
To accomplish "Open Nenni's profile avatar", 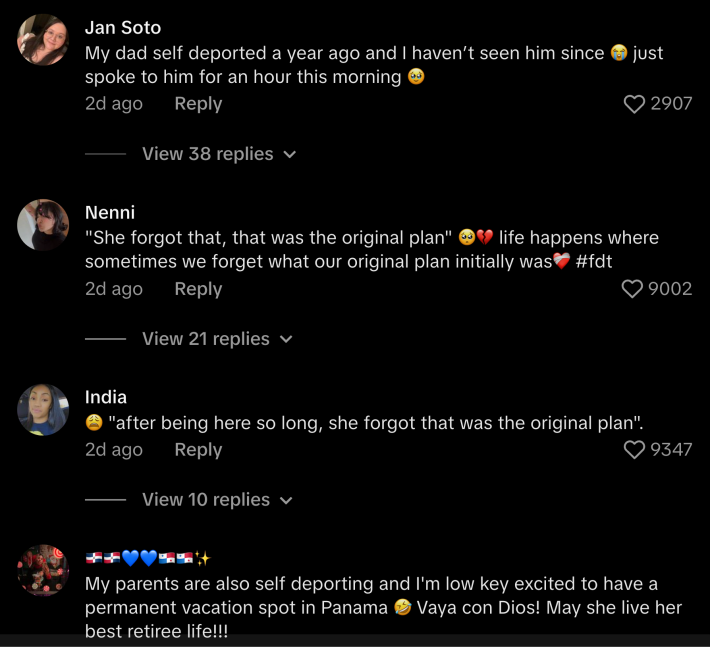I will (43, 225).
